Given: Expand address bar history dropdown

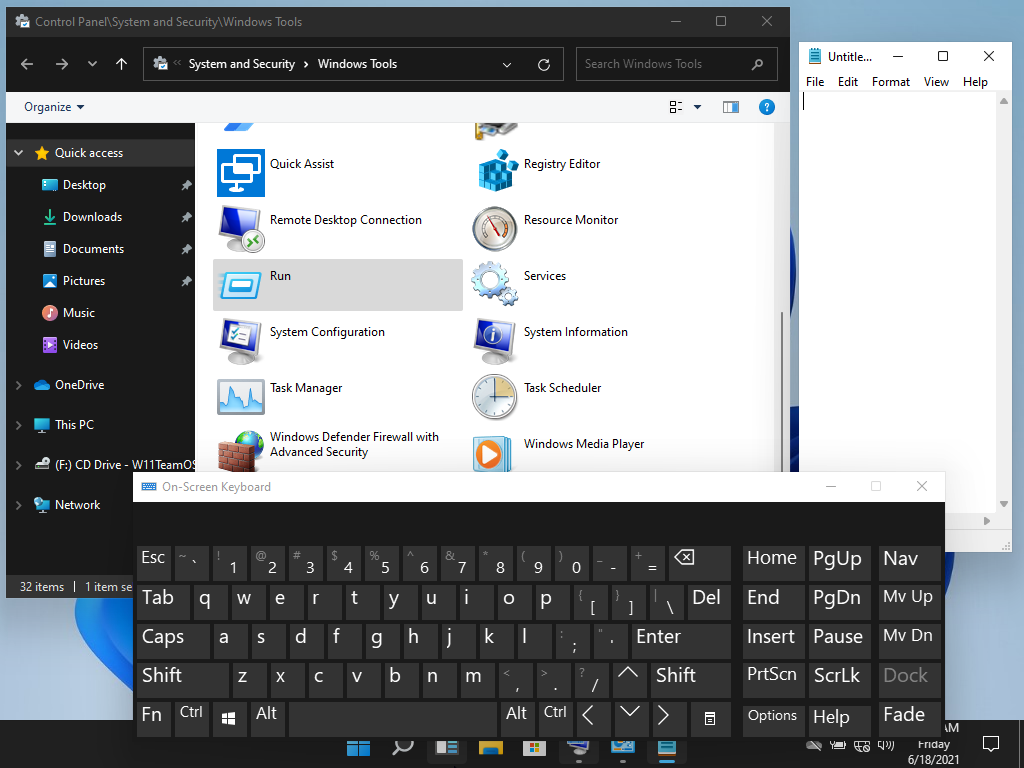Looking at the screenshot, I should coord(507,65).
